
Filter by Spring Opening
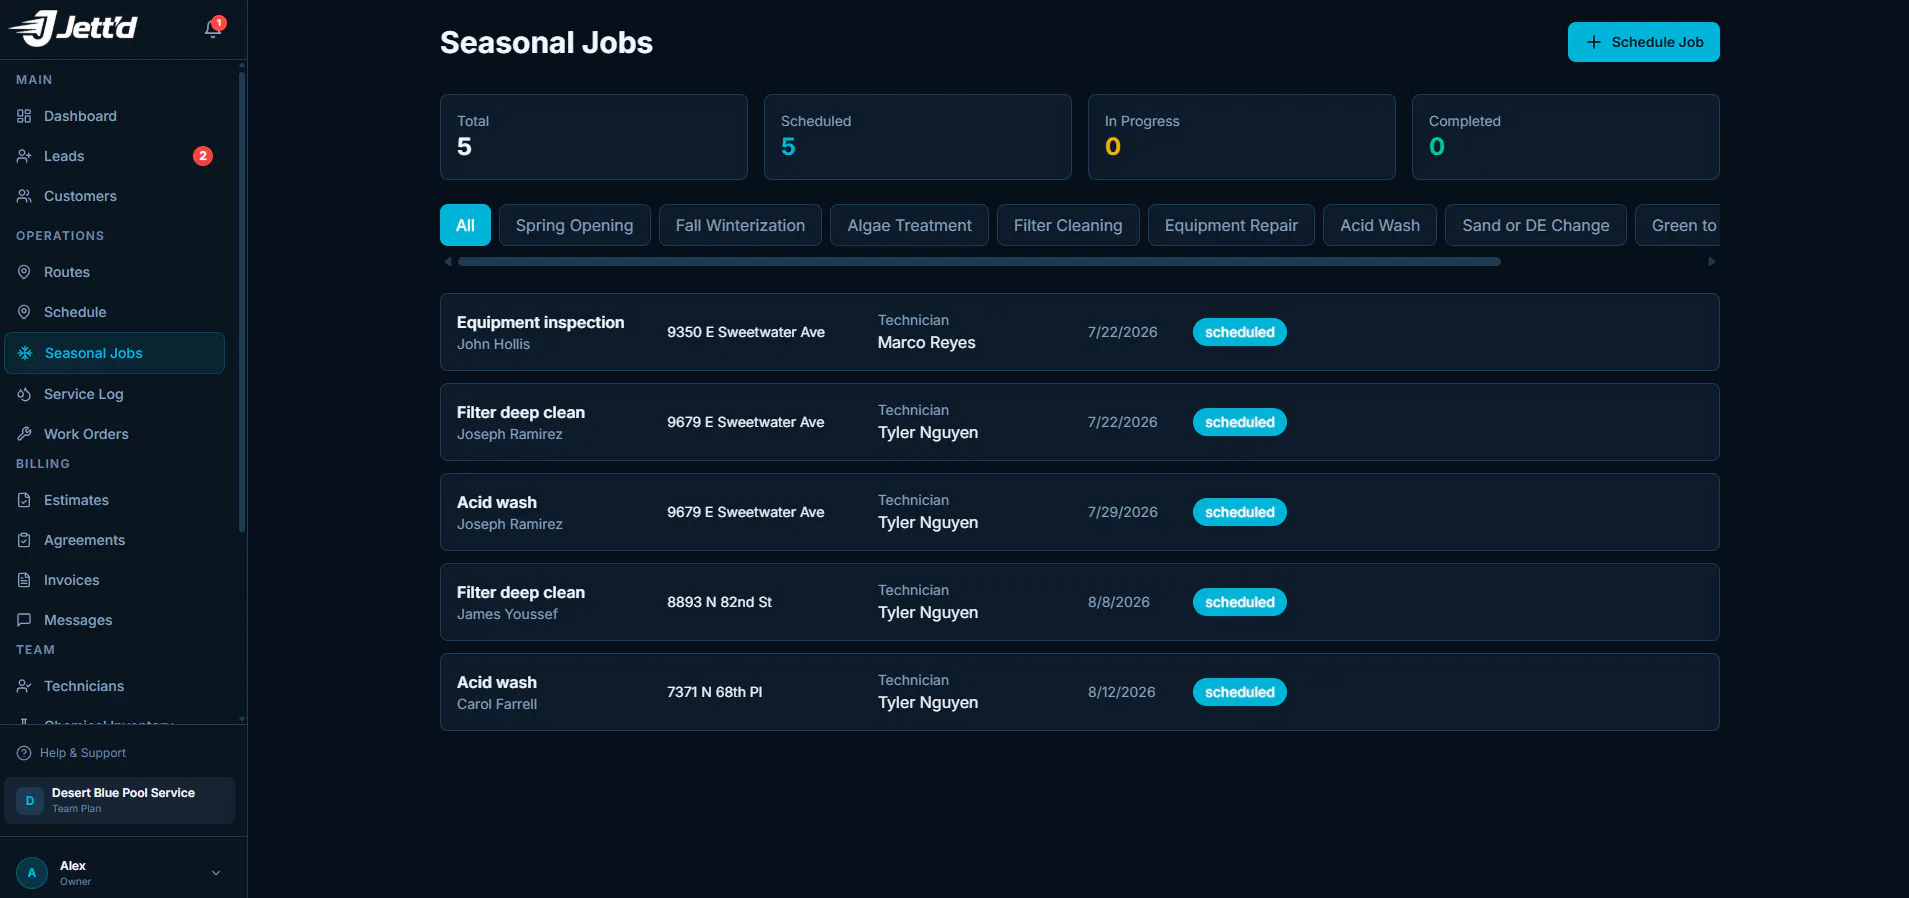574,225
